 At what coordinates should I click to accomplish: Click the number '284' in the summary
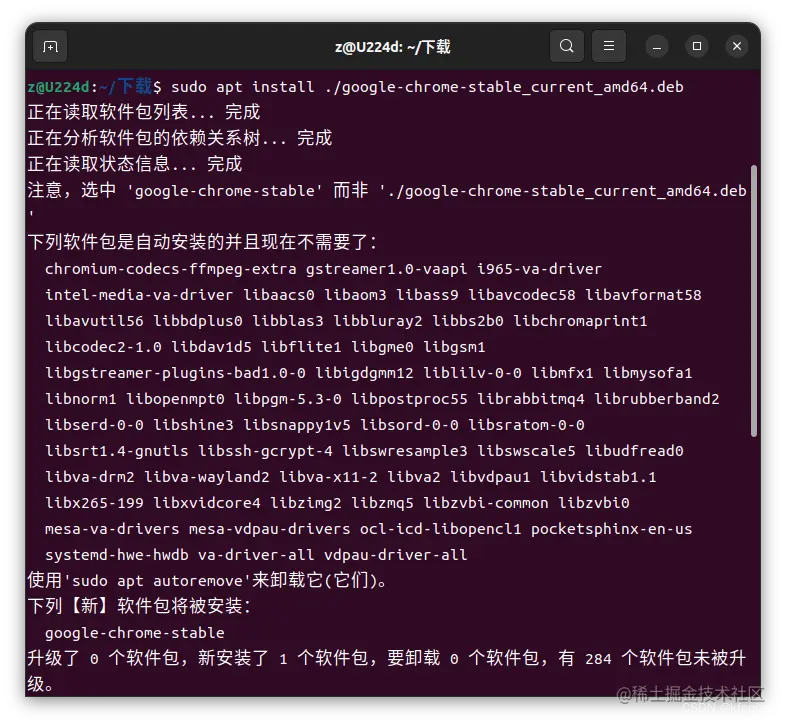point(598,659)
